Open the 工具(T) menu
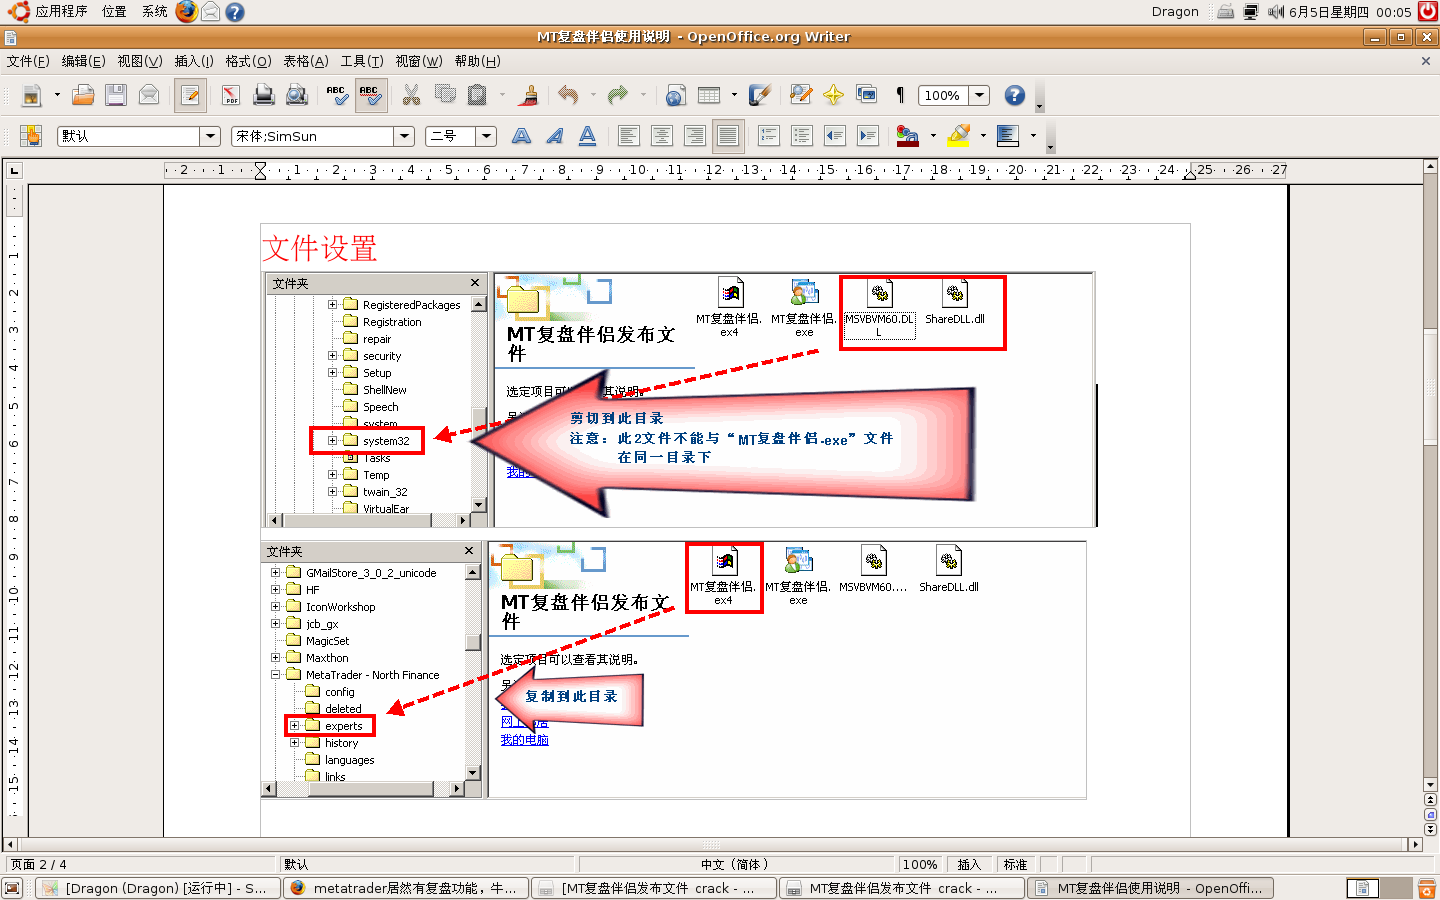 362,61
